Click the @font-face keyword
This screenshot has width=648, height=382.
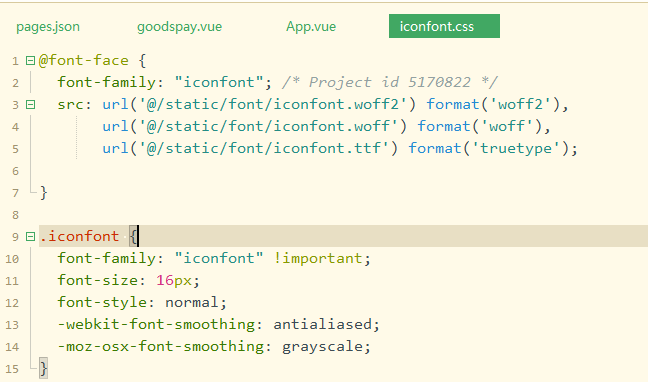click(83, 61)
